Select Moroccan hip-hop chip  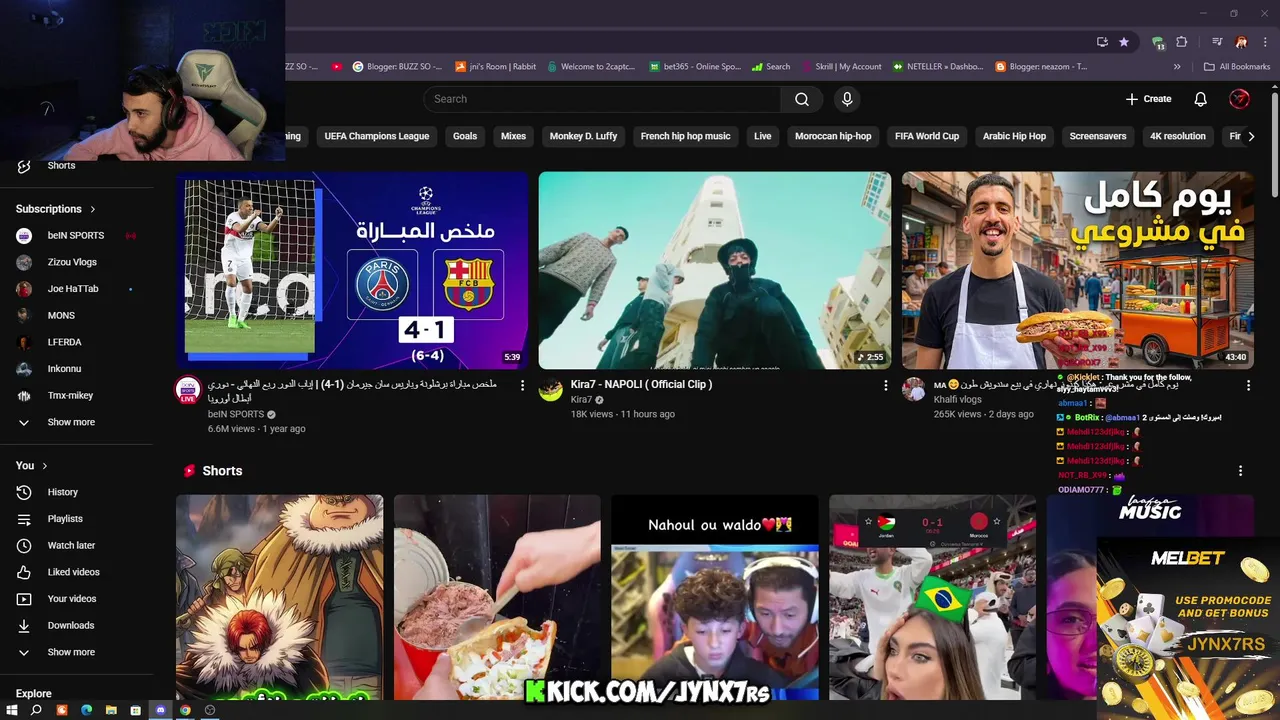pos(833,136)
